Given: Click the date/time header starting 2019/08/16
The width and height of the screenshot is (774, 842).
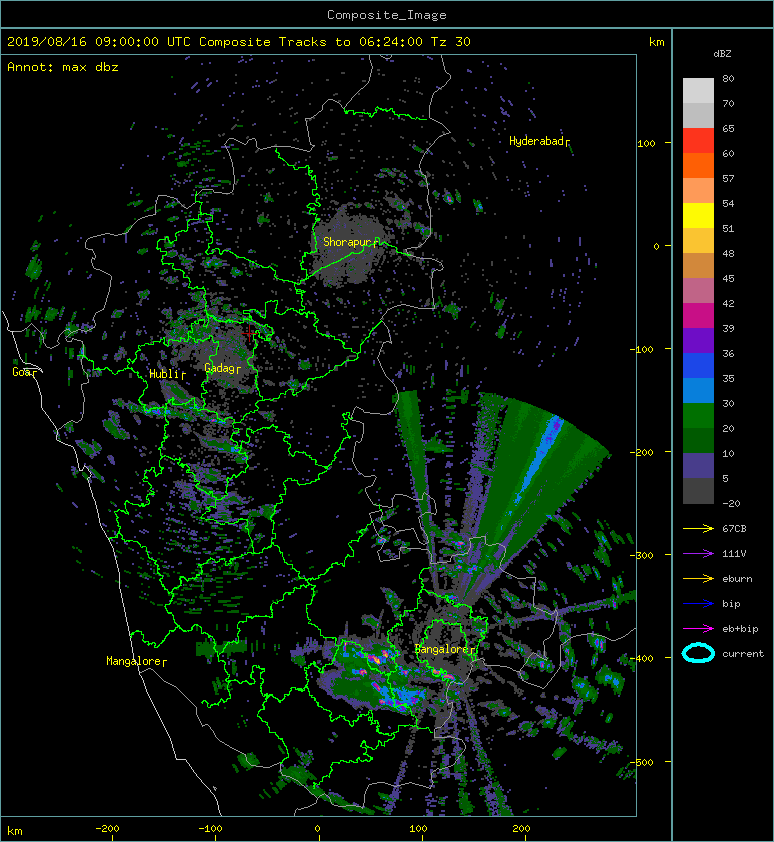Looking at the screenshot, I should [238, 42].
